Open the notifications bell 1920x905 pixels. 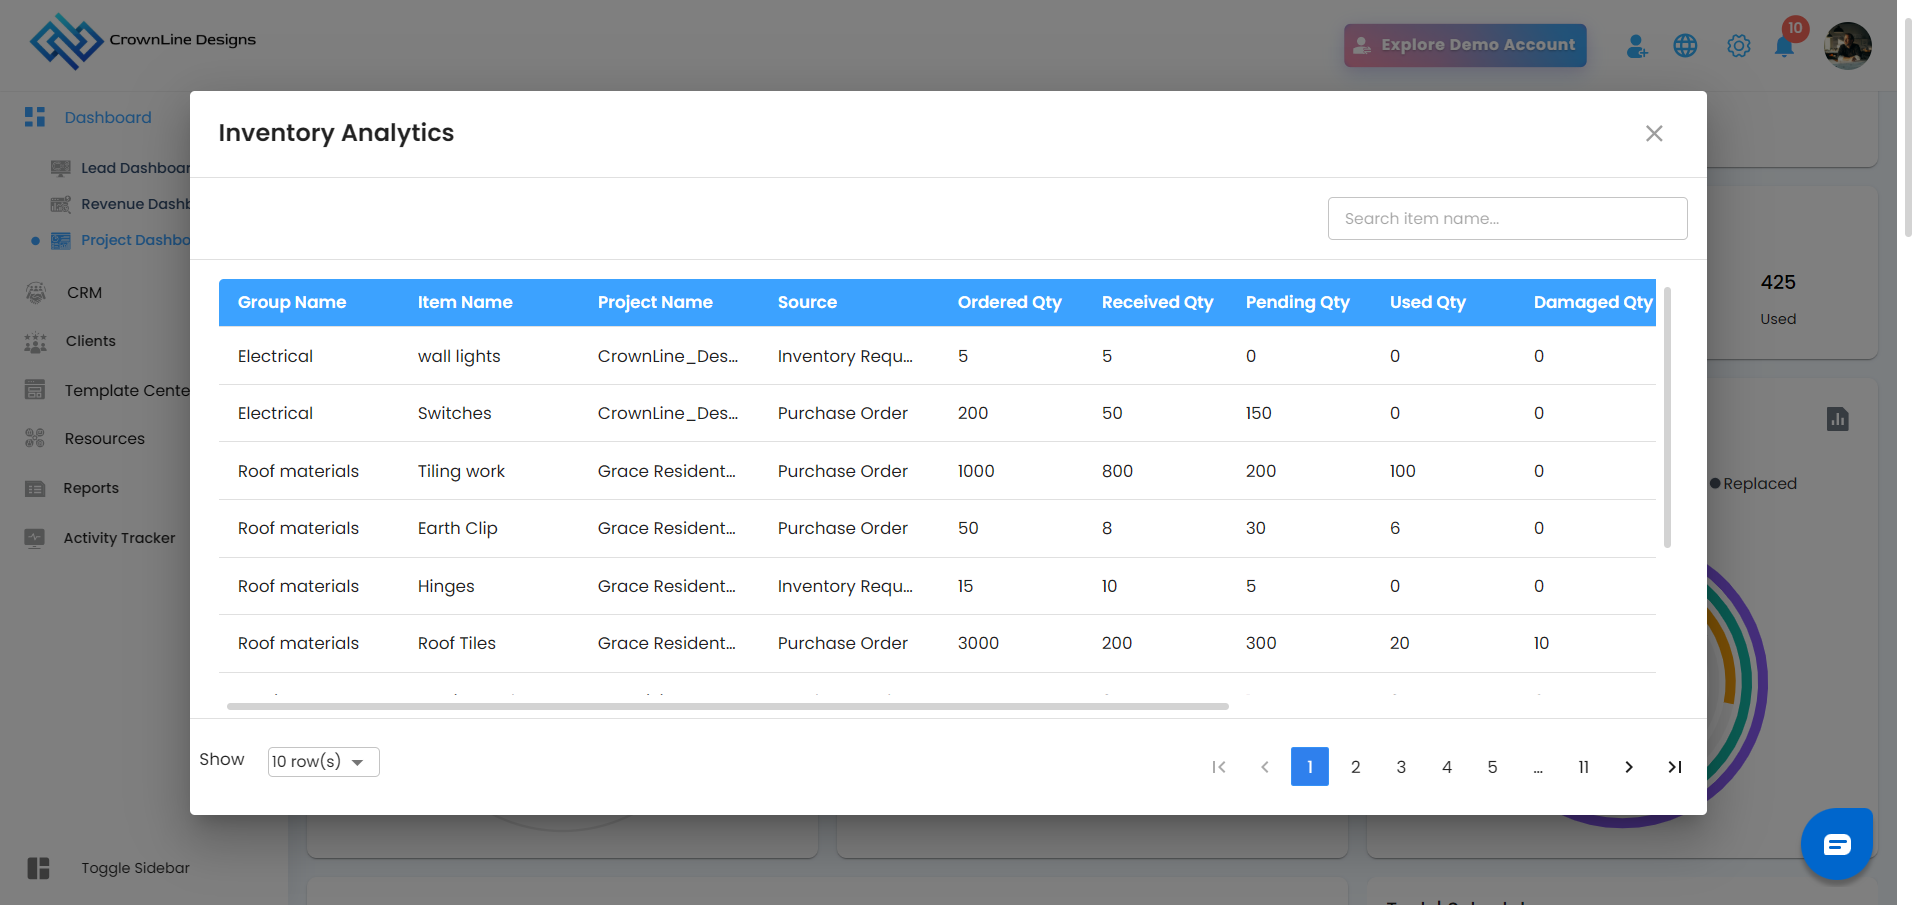click(1784, 46)
